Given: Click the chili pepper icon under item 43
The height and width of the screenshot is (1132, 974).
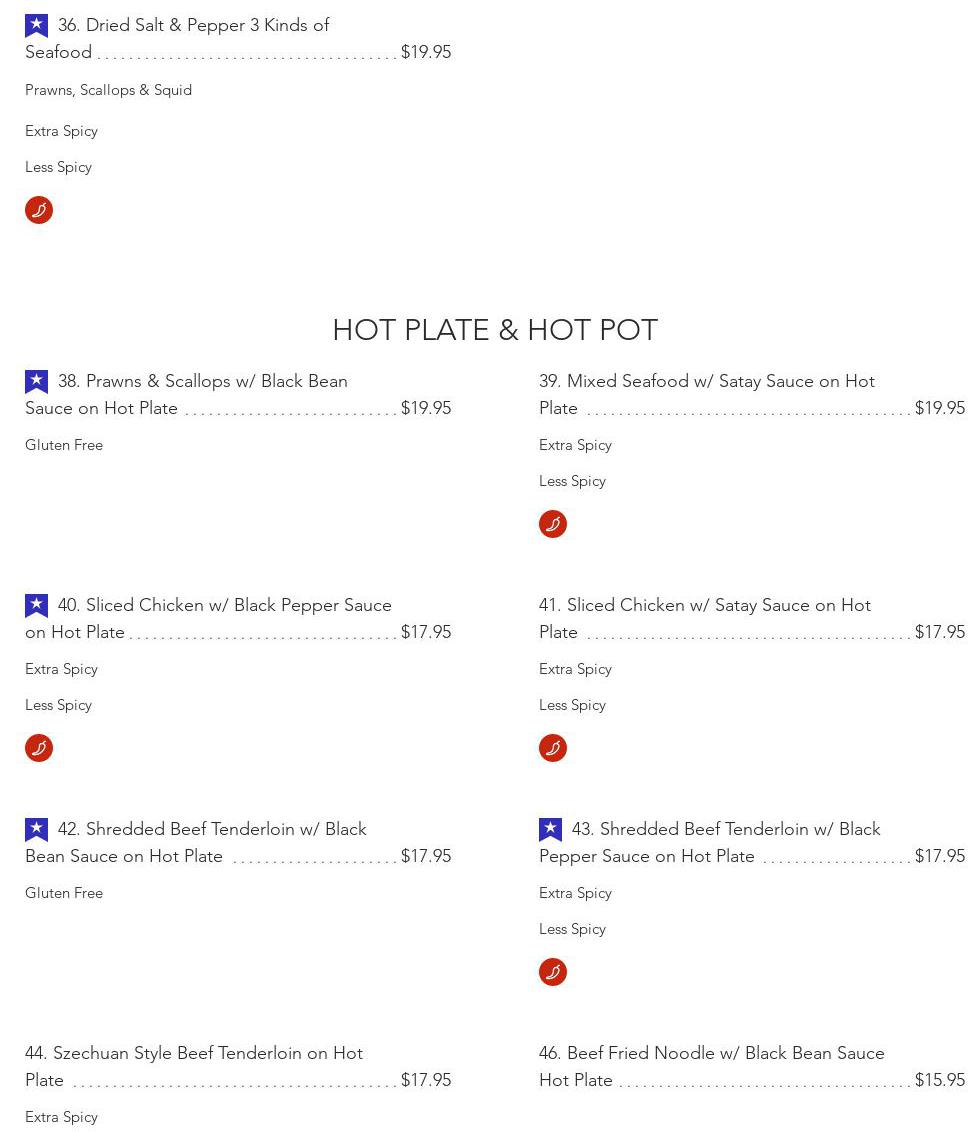Looking at the screenshot, I should pyautogui.click(x=553, y=972).
